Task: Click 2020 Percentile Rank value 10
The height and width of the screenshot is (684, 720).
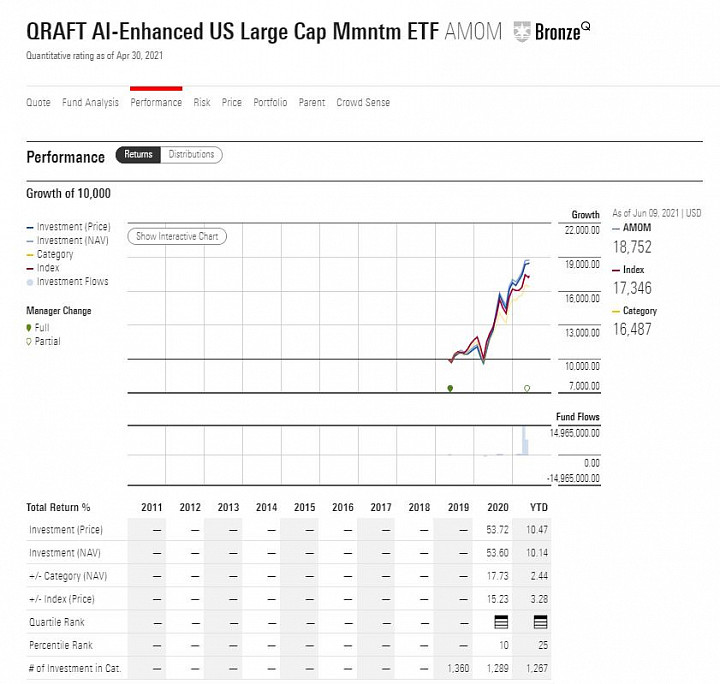Action: (504, 645)
